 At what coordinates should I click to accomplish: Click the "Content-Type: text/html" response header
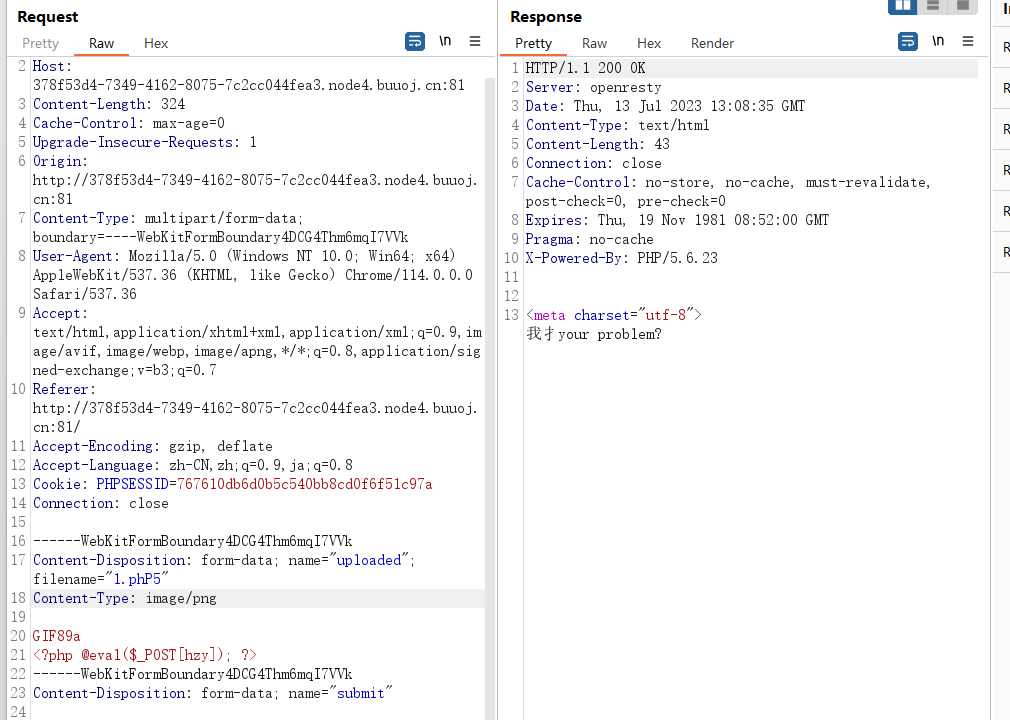pyautogui.click(x=618, y=126)
